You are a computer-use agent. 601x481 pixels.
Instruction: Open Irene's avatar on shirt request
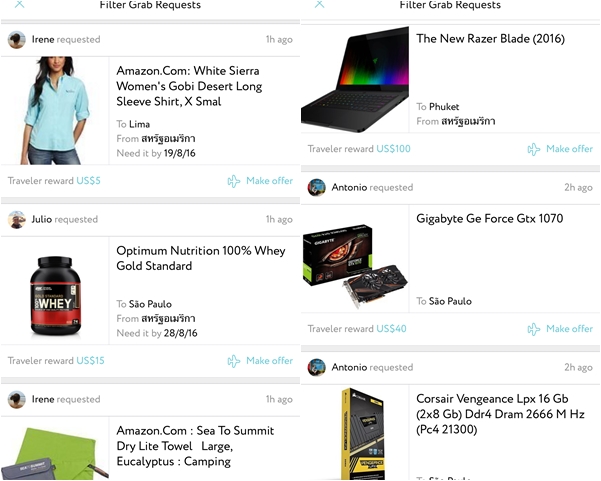click(x=17, y=39)
